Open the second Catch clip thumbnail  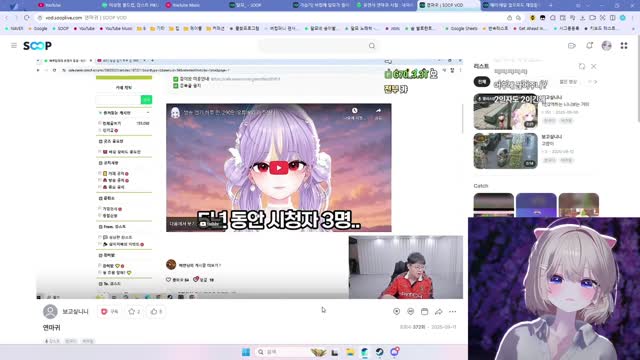536,205
